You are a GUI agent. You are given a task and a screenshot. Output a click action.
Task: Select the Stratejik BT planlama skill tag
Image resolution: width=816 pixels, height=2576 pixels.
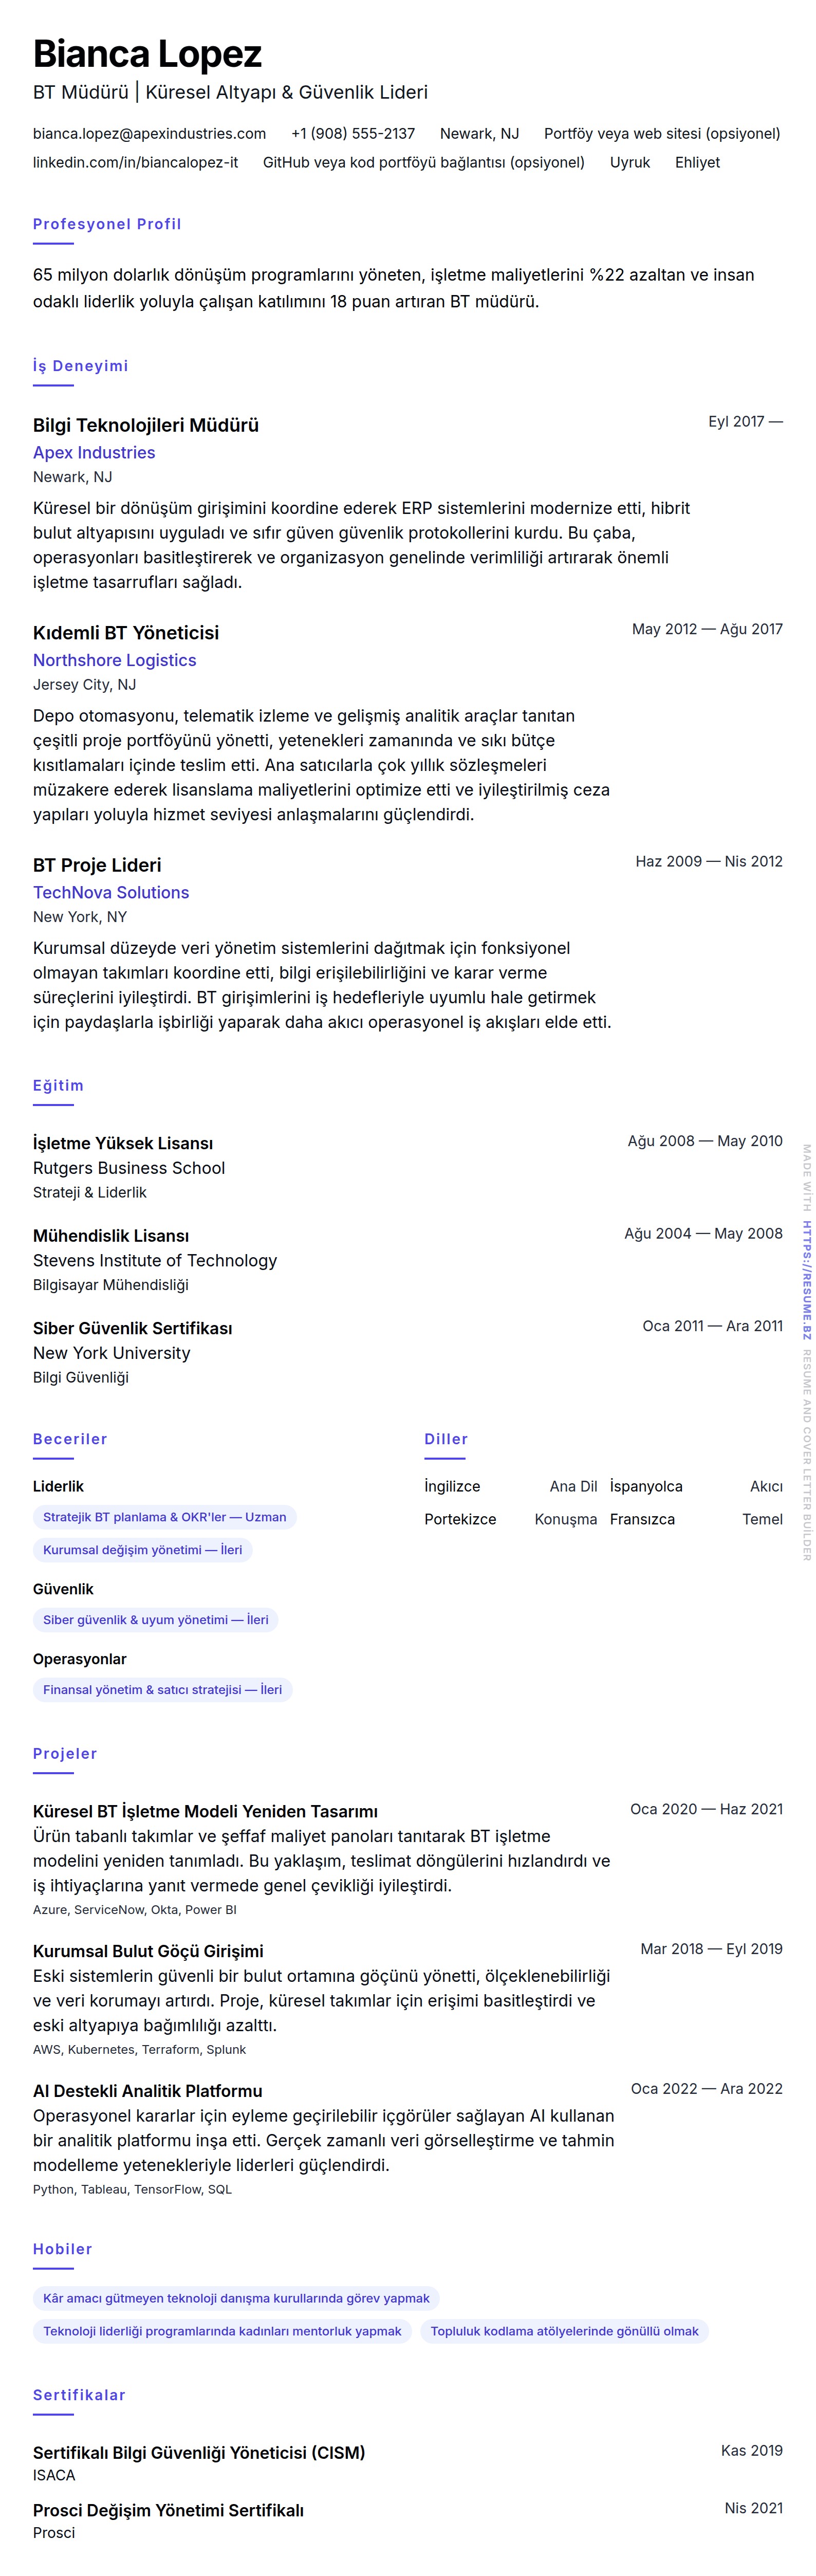[x=164, y=1517]
